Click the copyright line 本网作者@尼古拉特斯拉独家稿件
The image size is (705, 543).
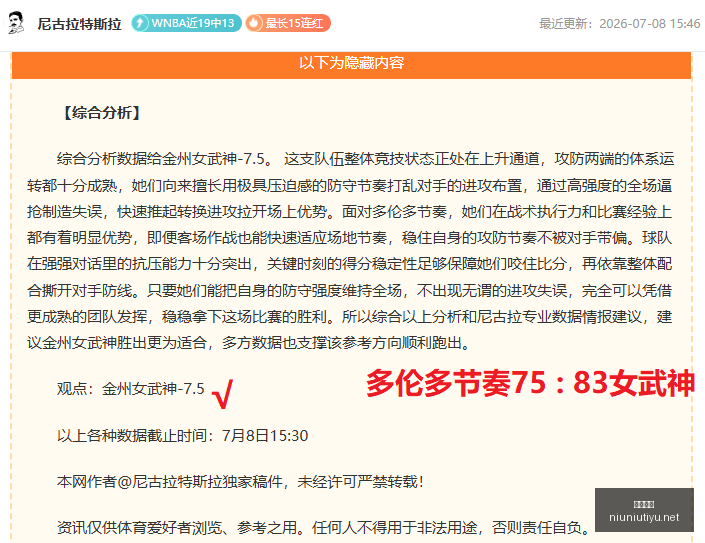click(x=240, y=482)
